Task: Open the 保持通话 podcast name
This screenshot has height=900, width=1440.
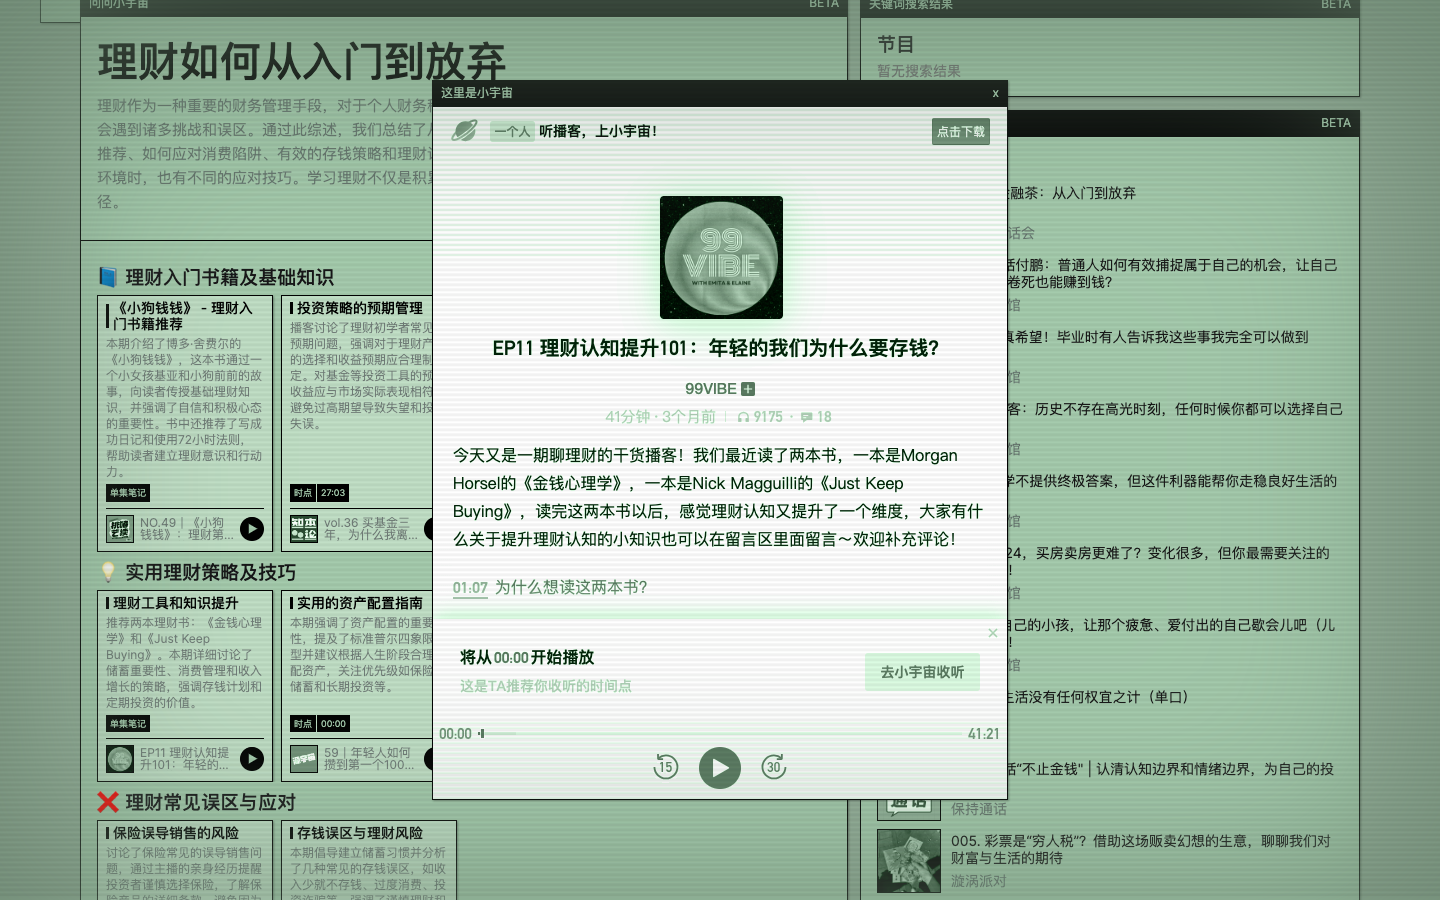Action: click(978, 809)
